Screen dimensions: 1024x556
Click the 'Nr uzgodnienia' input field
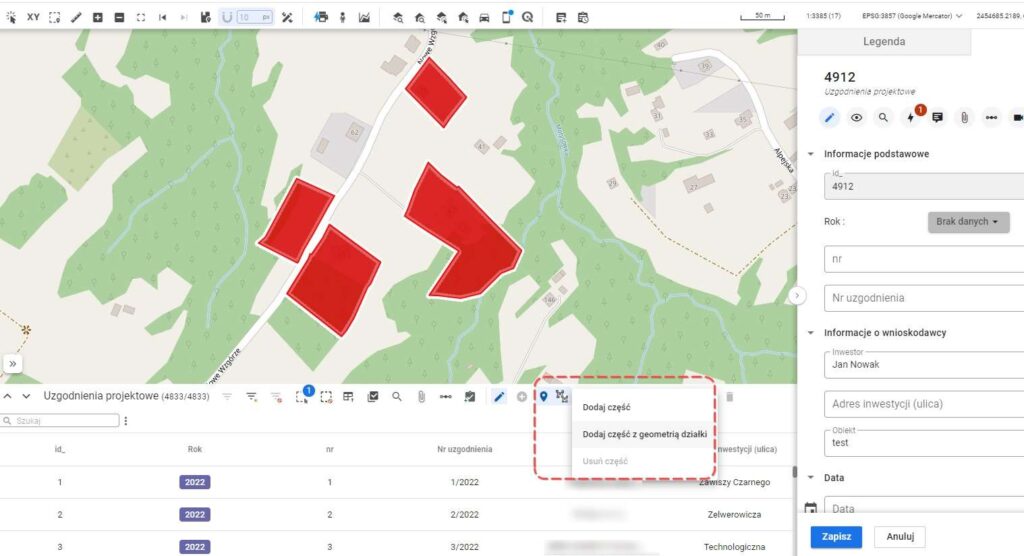[x=920, y=298]
